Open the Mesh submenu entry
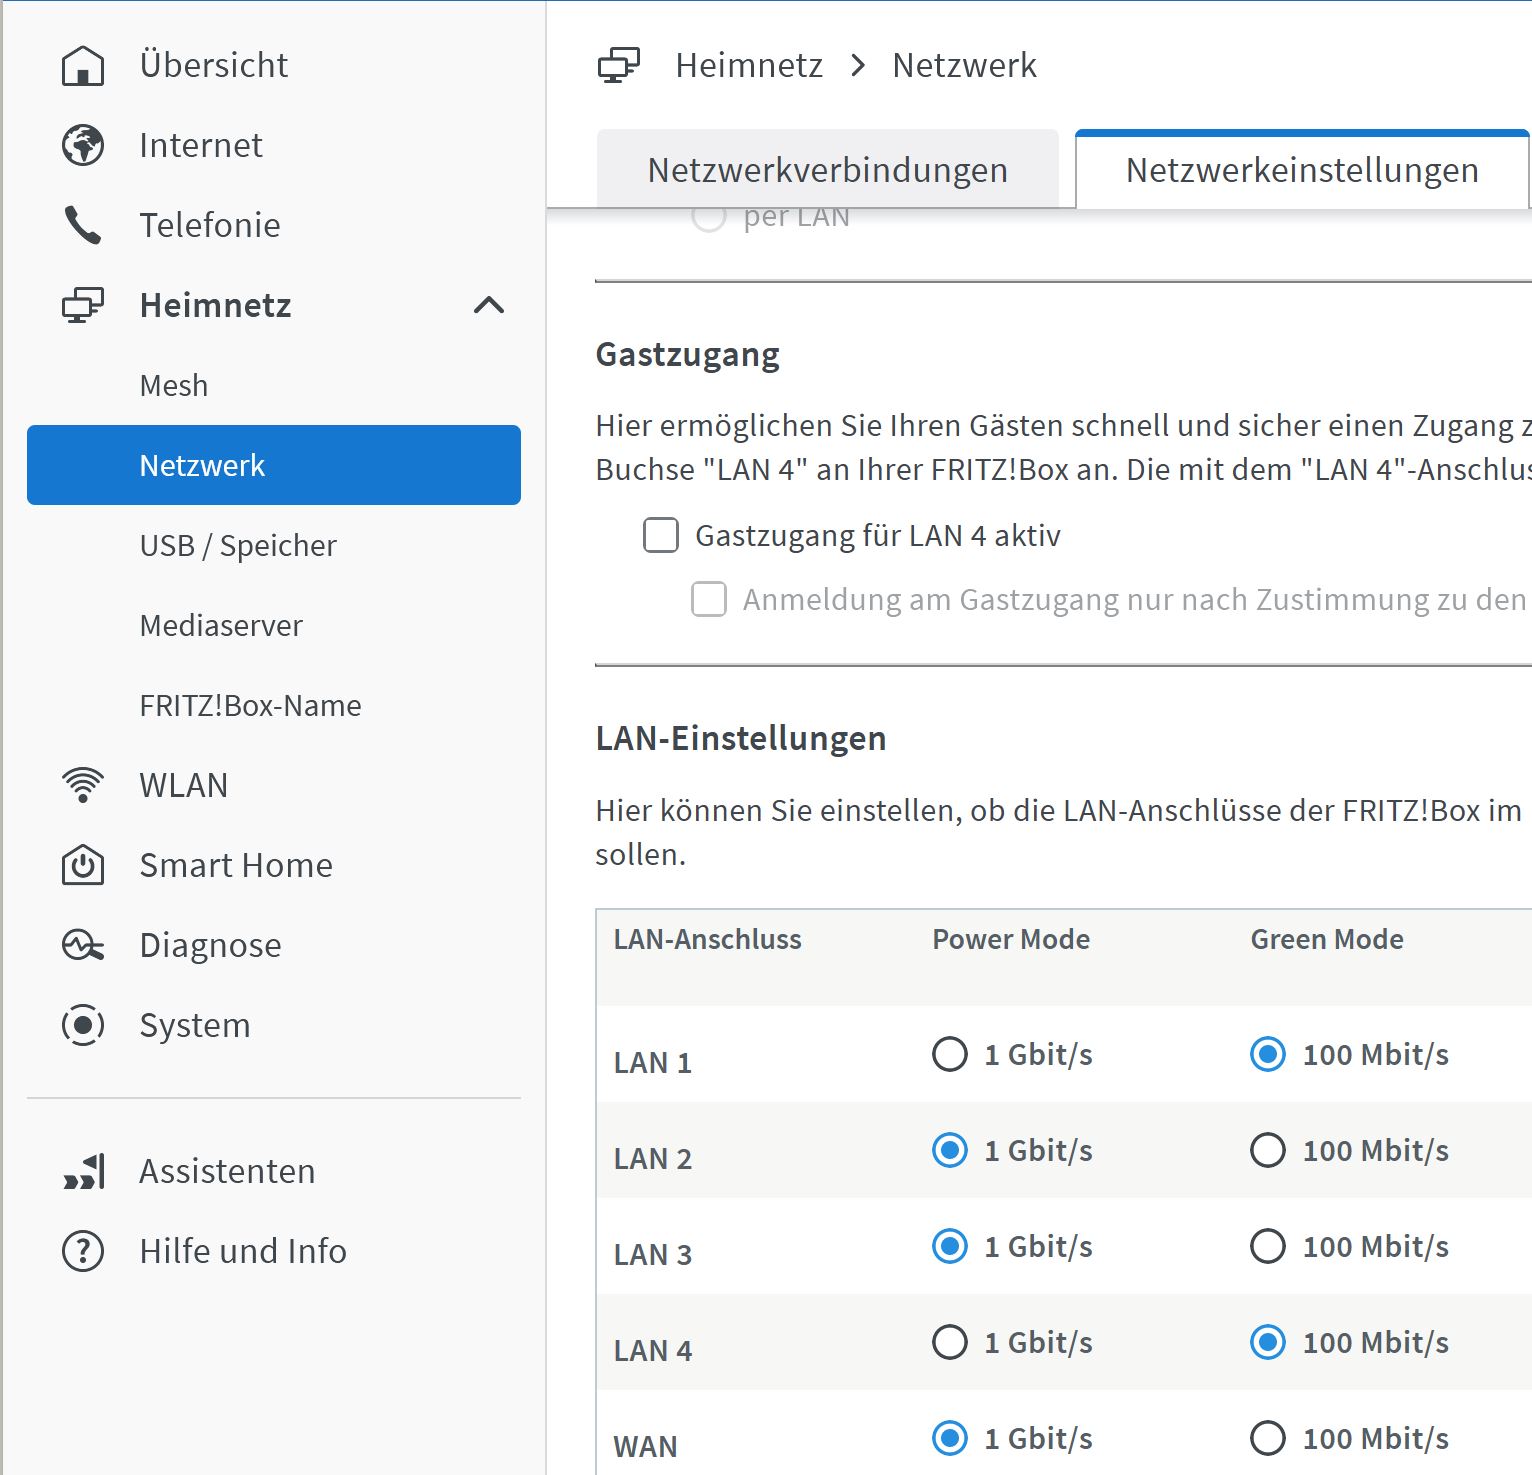This screenshot has width=1532, height=1475. pyautogui.click(x=174, y=386)
